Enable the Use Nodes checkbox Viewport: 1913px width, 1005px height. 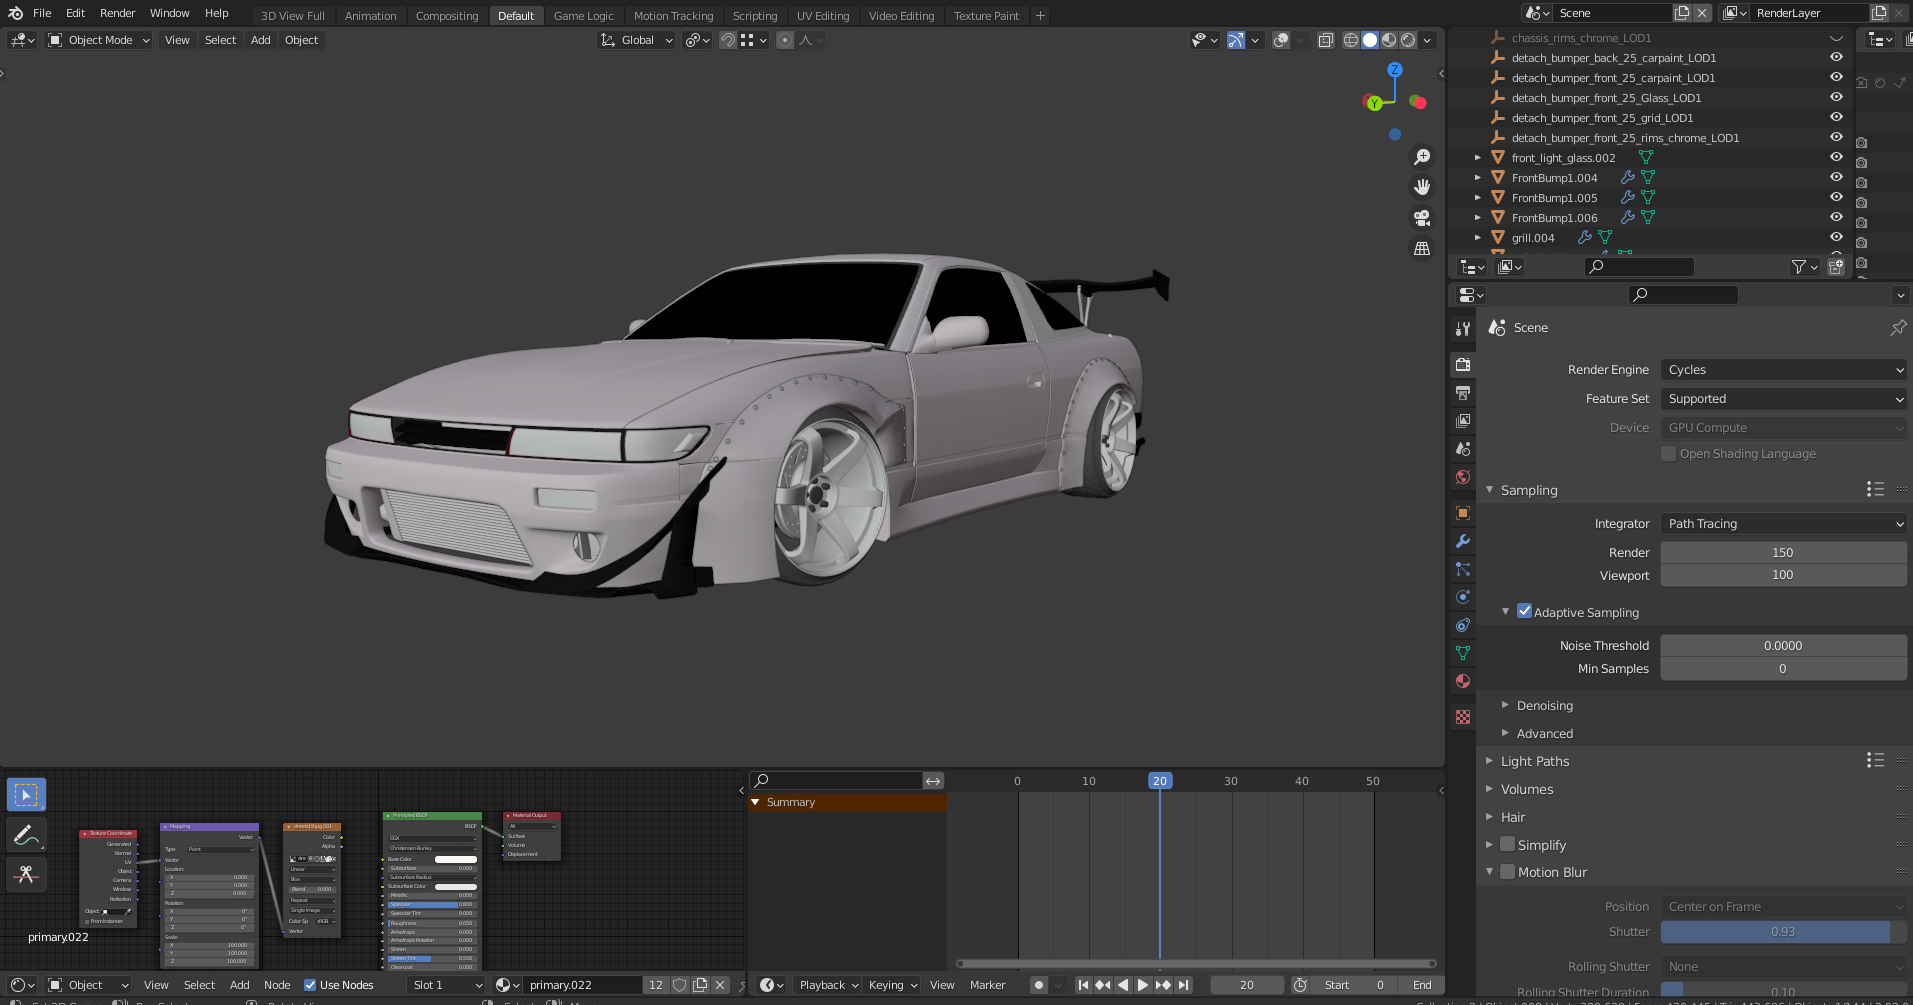tap(310, 985)
